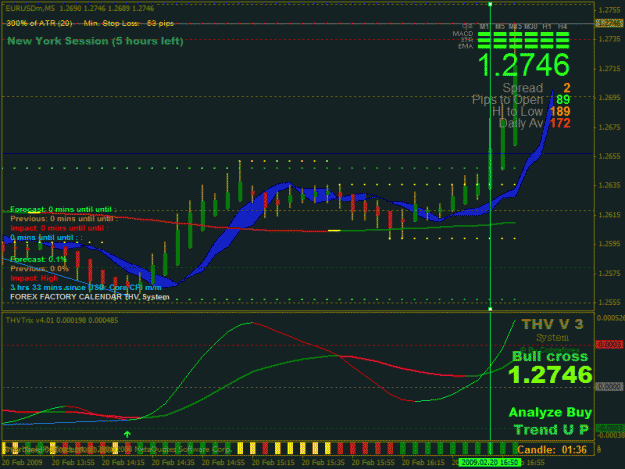Click the New York Session label
The image size is (625, 469).
click(x=95, y=41)
